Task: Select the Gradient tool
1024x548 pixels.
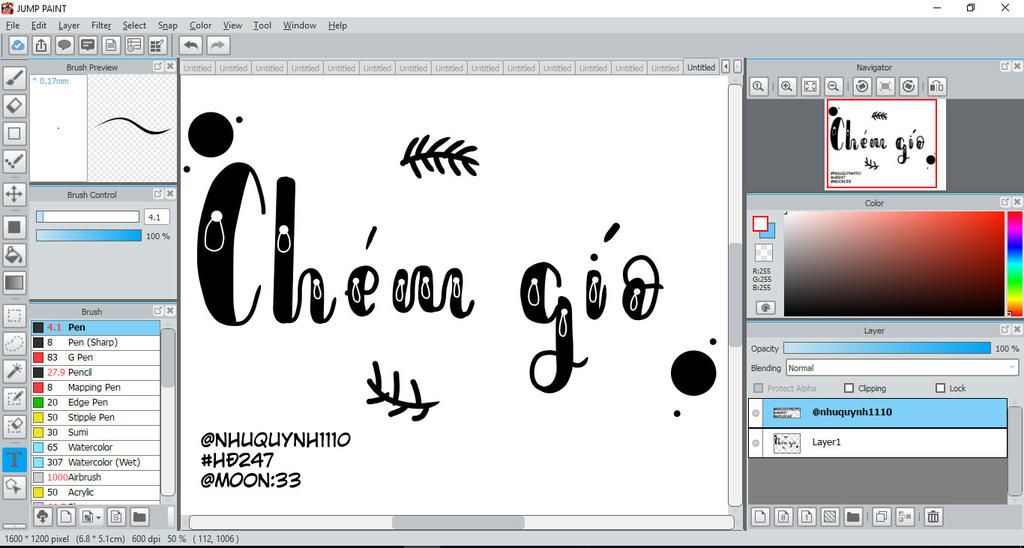Action: pos(14,283)
